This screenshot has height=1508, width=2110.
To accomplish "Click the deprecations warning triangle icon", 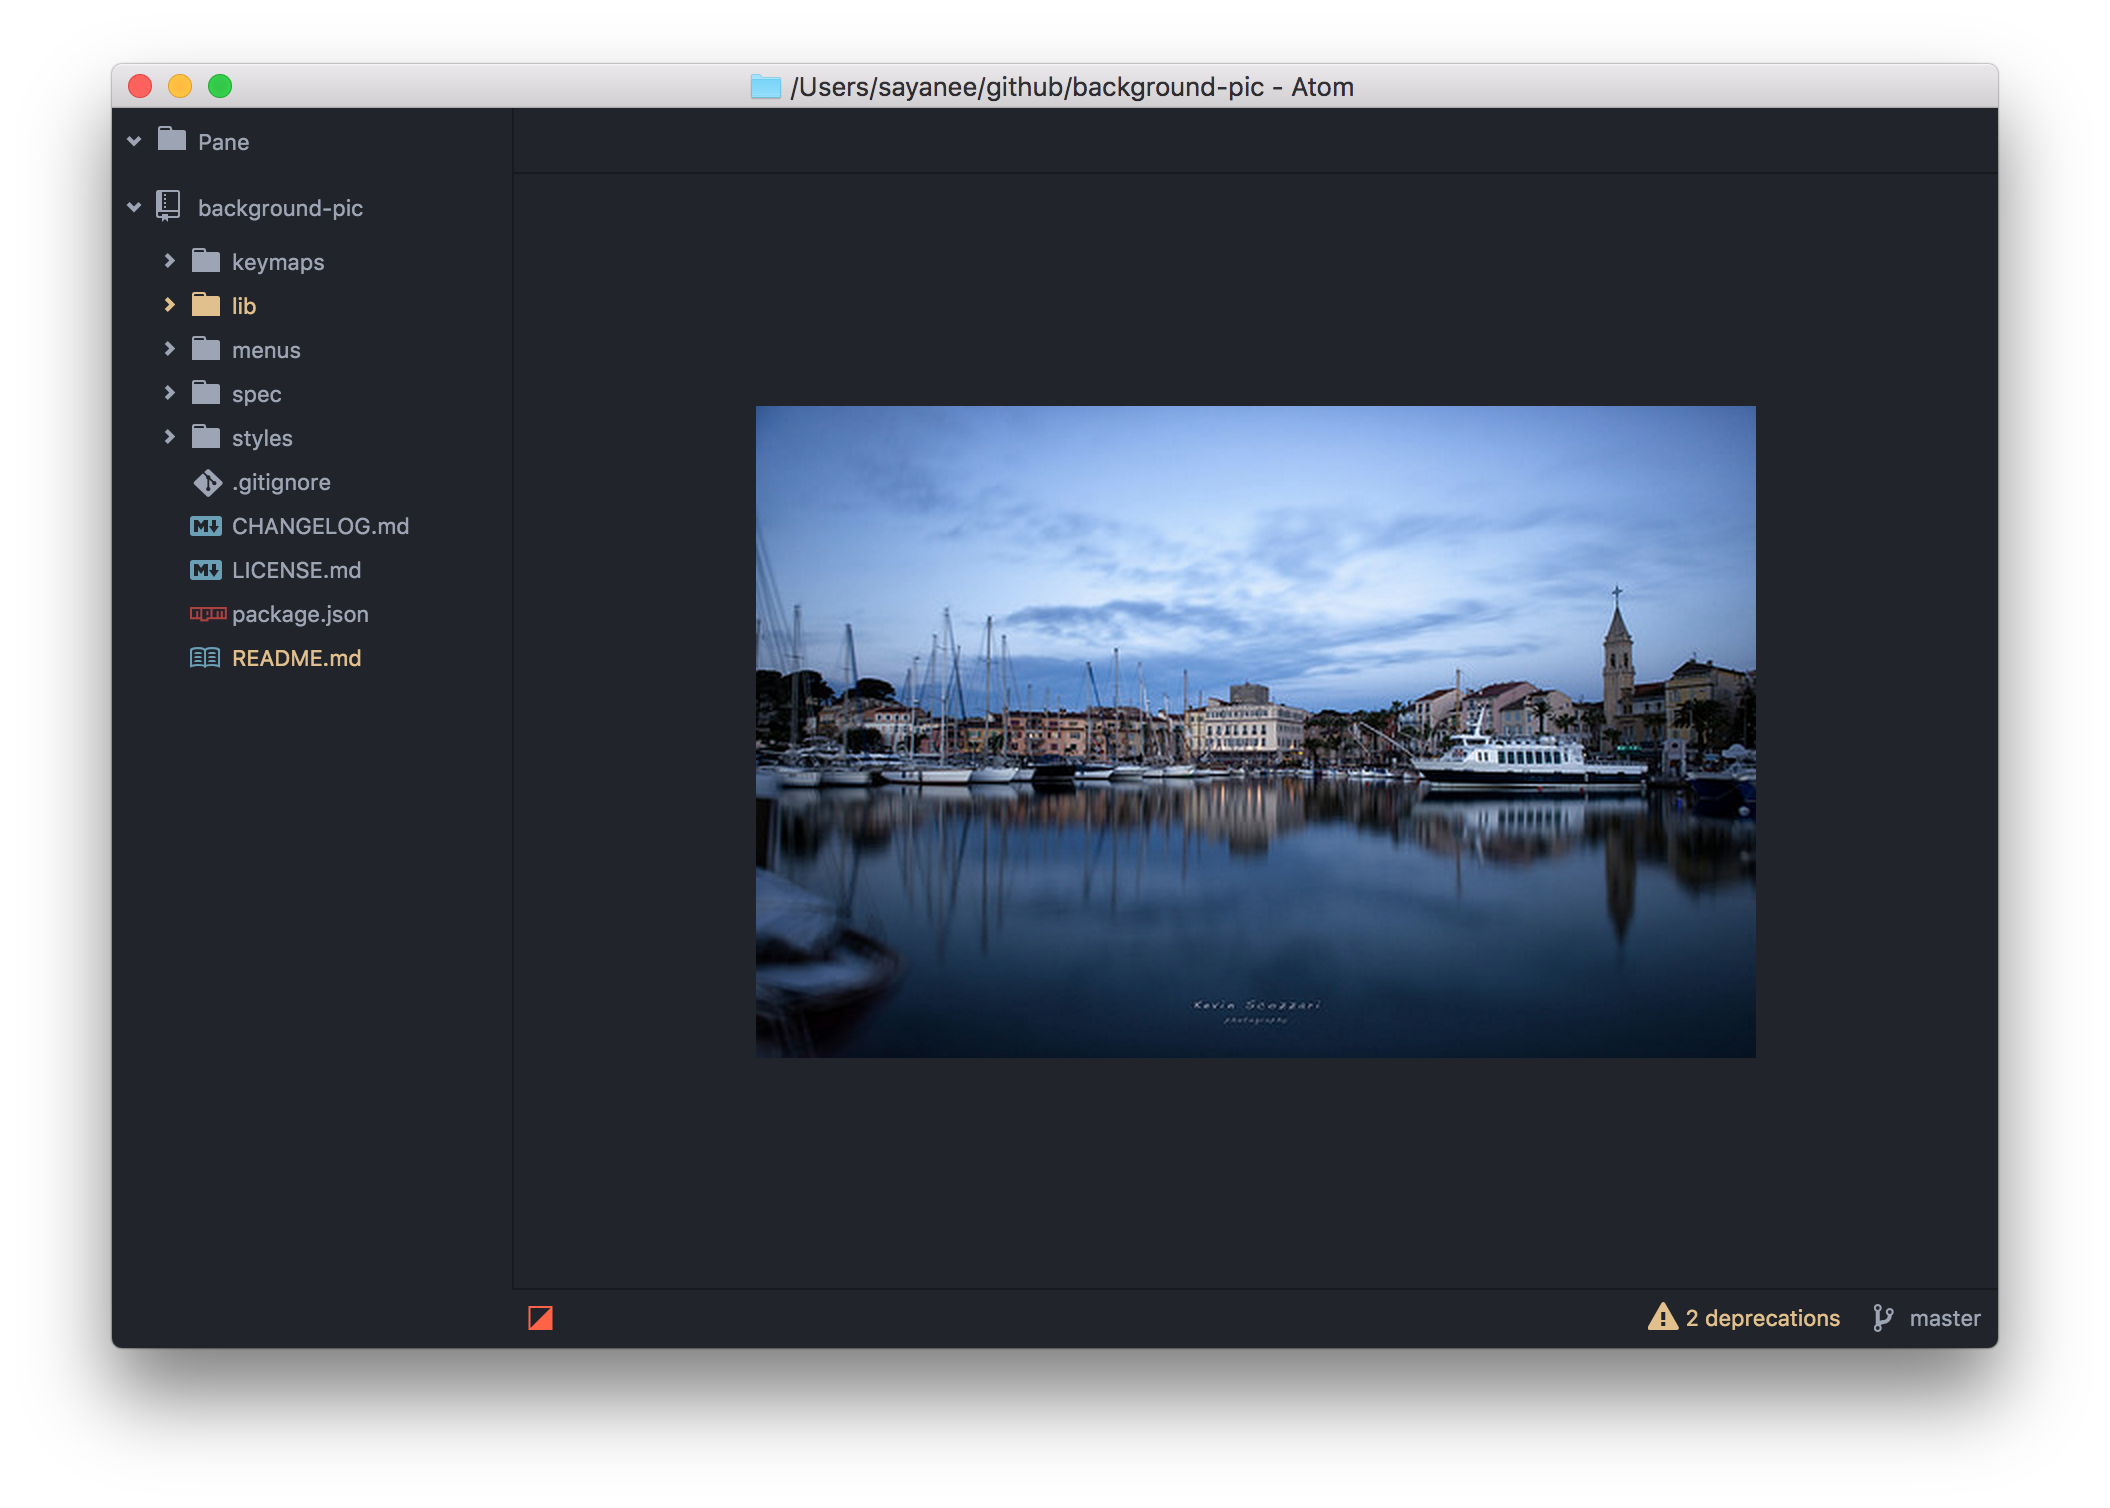I will [x=1662, y=1317].
